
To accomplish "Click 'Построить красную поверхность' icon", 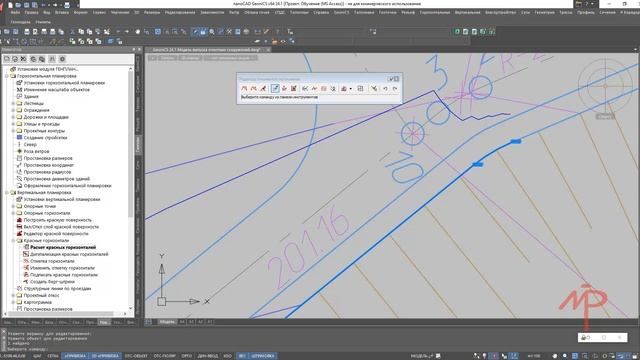I will pyautogui.click(x=19, y=220).
